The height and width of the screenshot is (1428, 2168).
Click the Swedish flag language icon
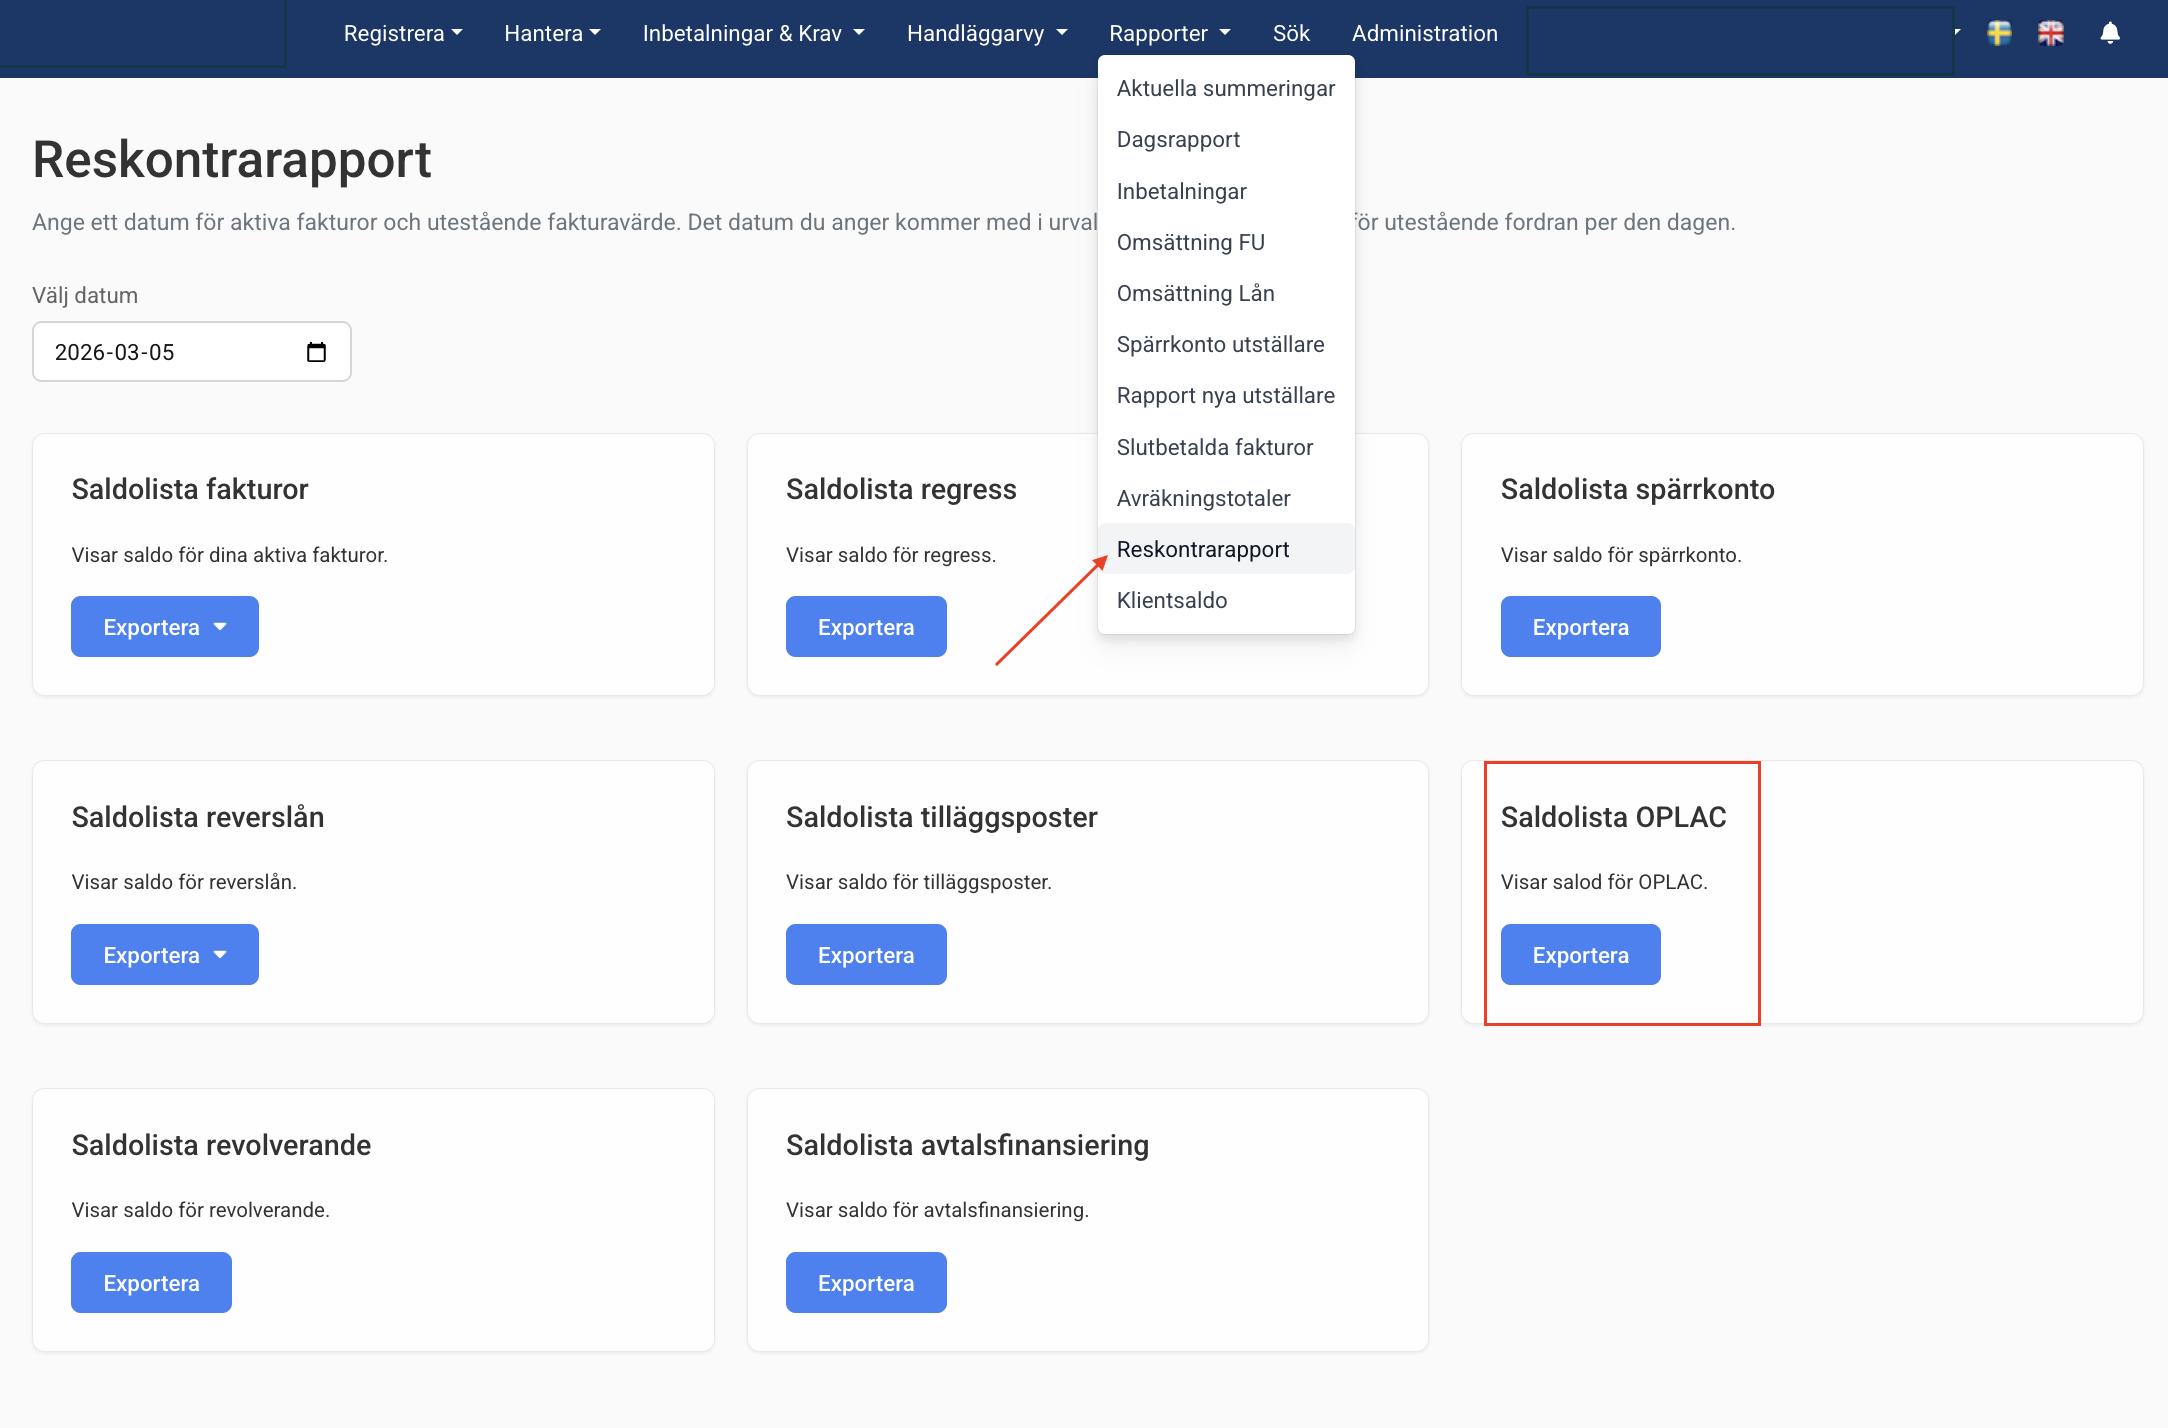(1999, 33)
